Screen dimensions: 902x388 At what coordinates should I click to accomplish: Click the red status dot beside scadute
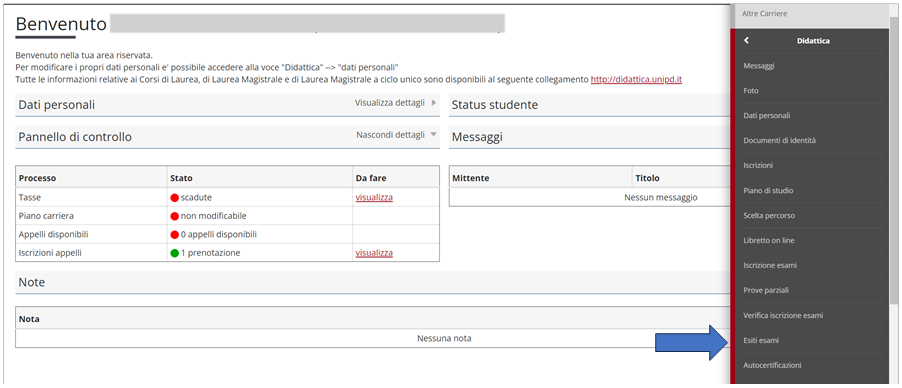point(175,198)
